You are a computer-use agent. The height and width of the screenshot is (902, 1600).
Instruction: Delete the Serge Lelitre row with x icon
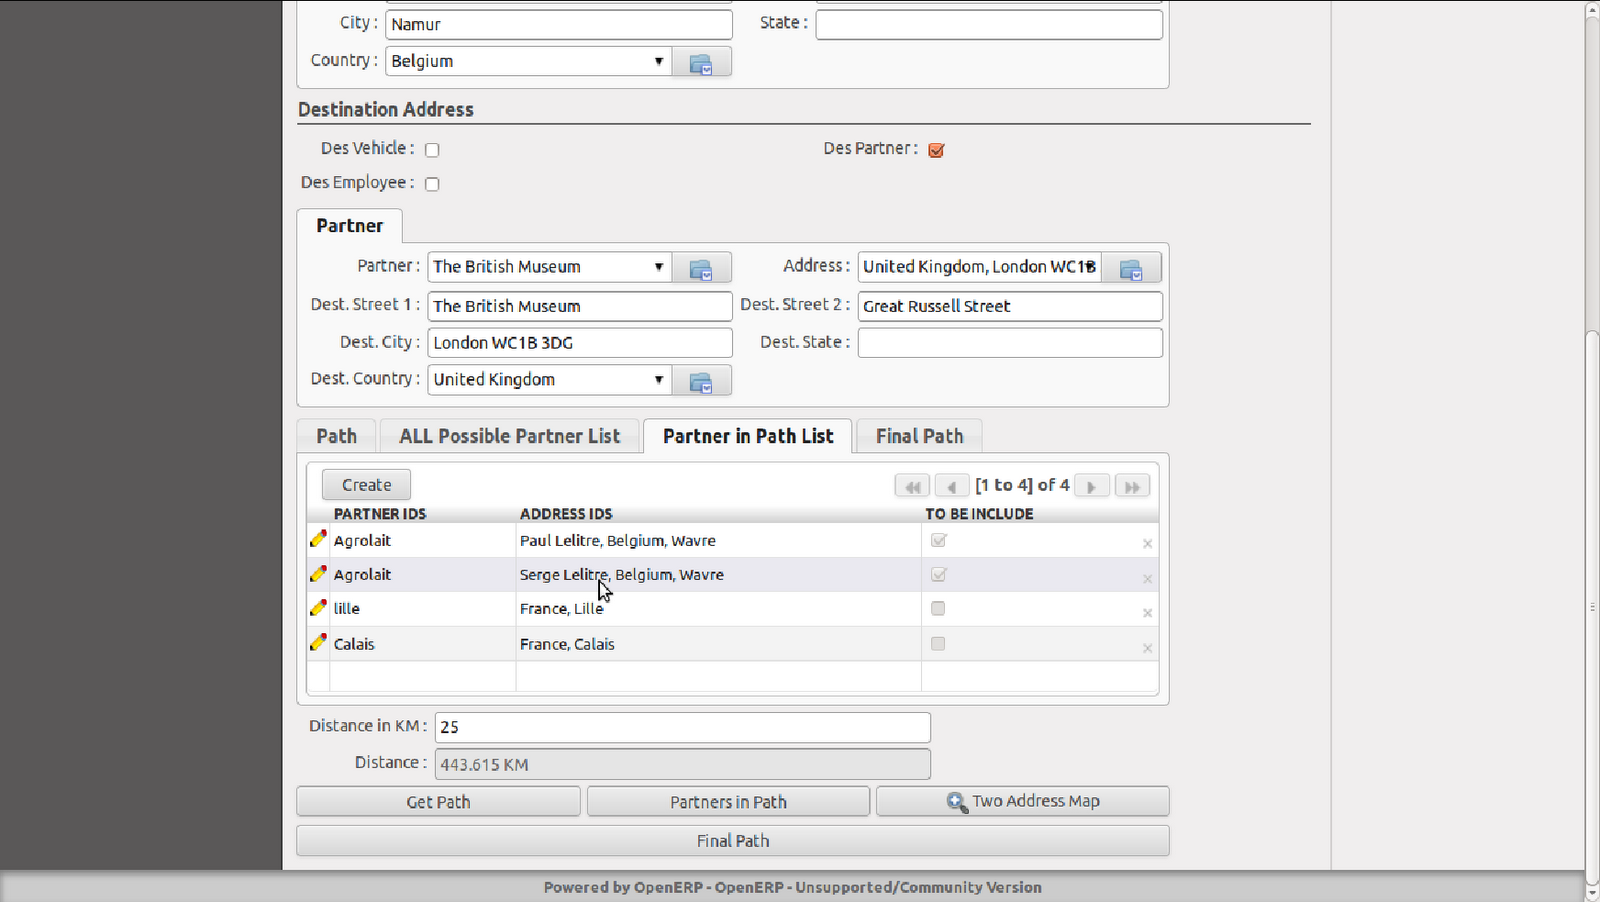coord(1147,579)
